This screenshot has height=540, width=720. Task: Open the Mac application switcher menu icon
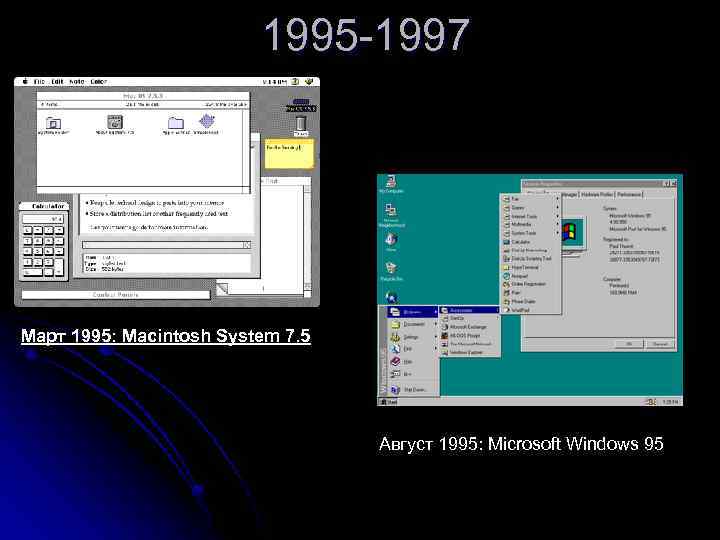309,82
